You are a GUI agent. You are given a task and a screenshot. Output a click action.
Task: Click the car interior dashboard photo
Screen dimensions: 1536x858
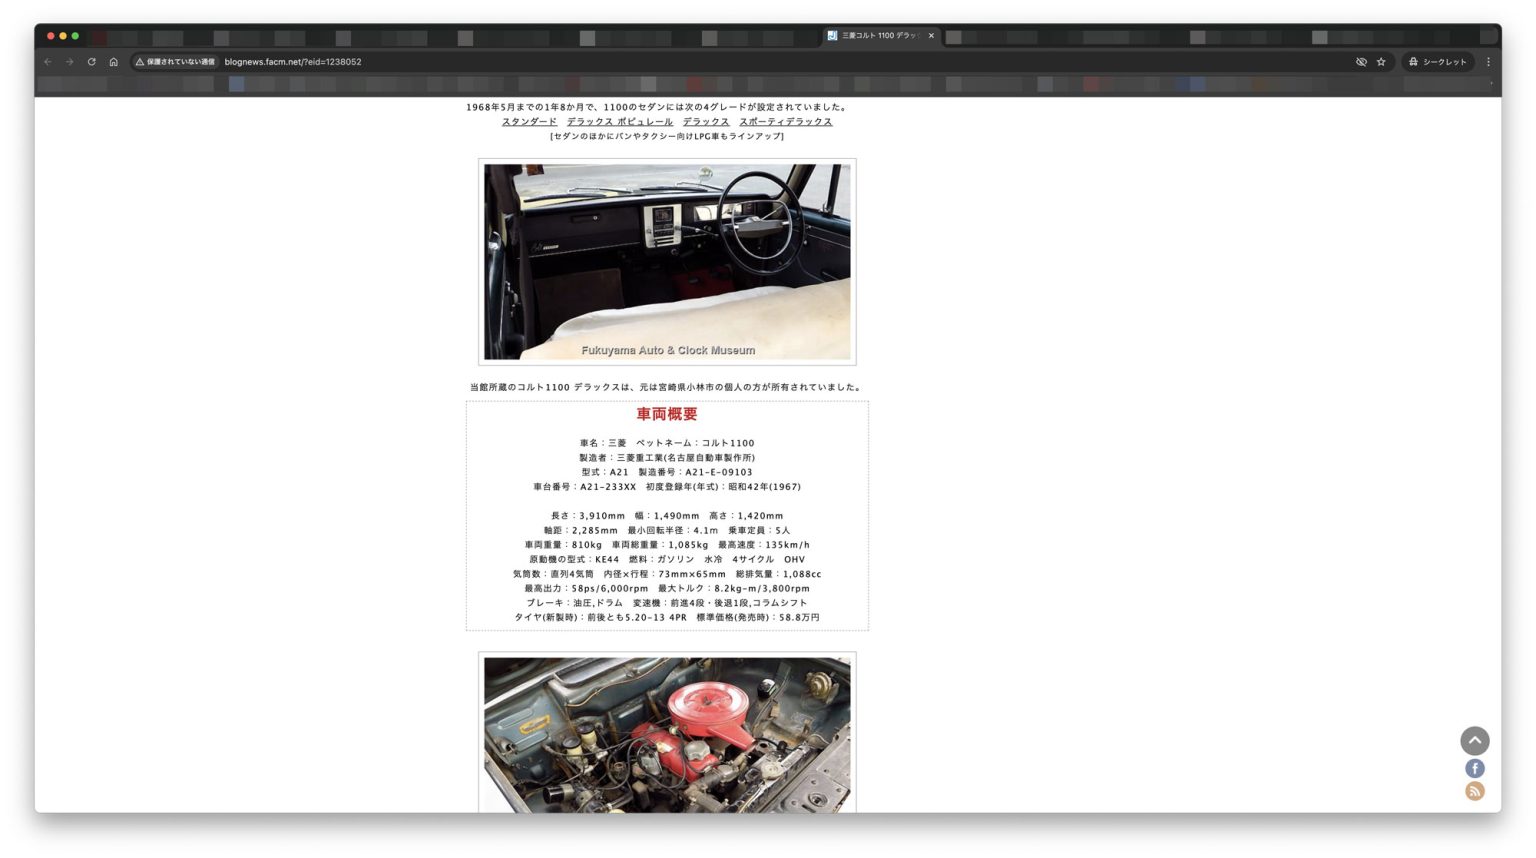tap(667, 262)
